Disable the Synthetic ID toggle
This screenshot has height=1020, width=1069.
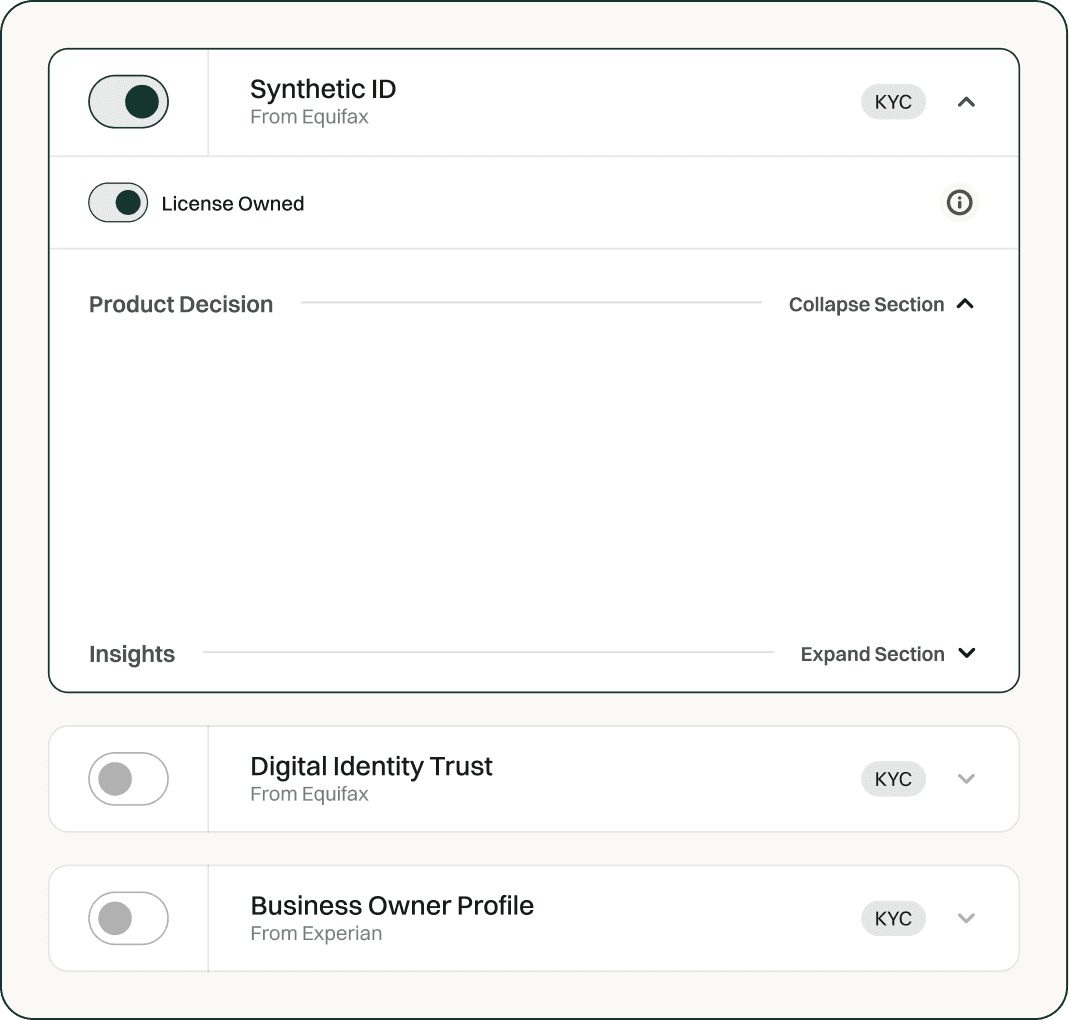129,102
